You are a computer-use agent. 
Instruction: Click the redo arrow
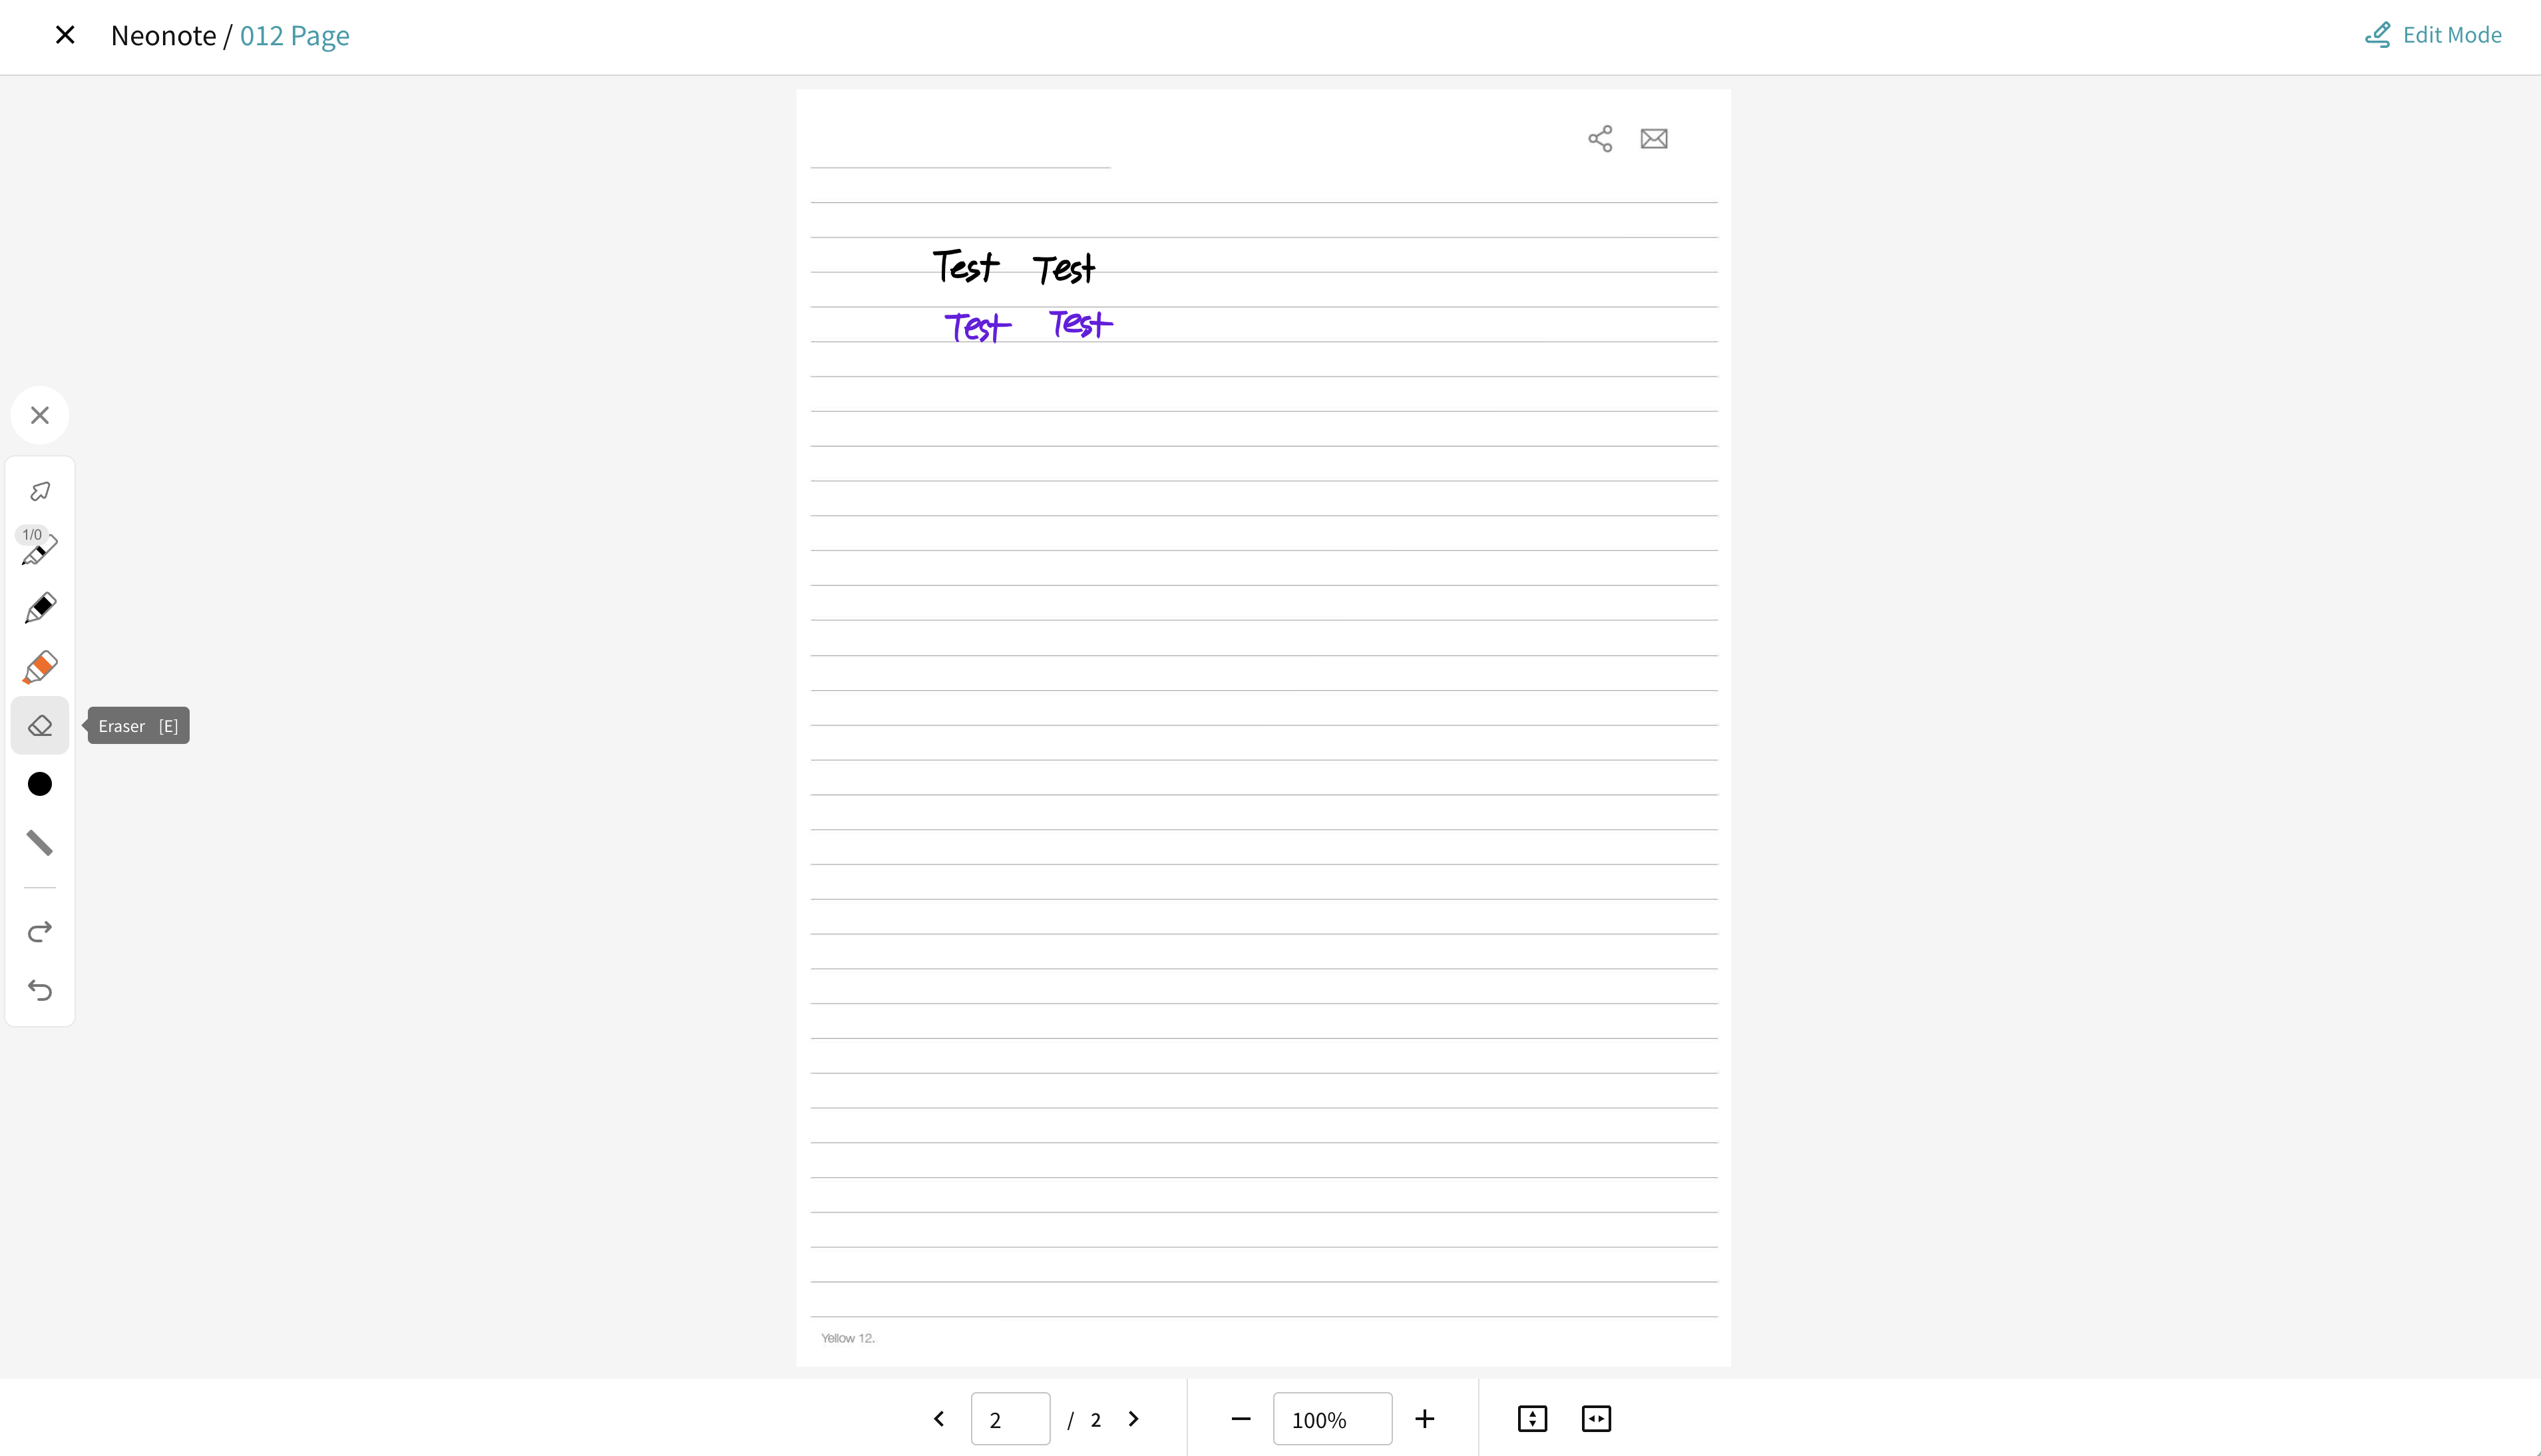tap(40, 932)
